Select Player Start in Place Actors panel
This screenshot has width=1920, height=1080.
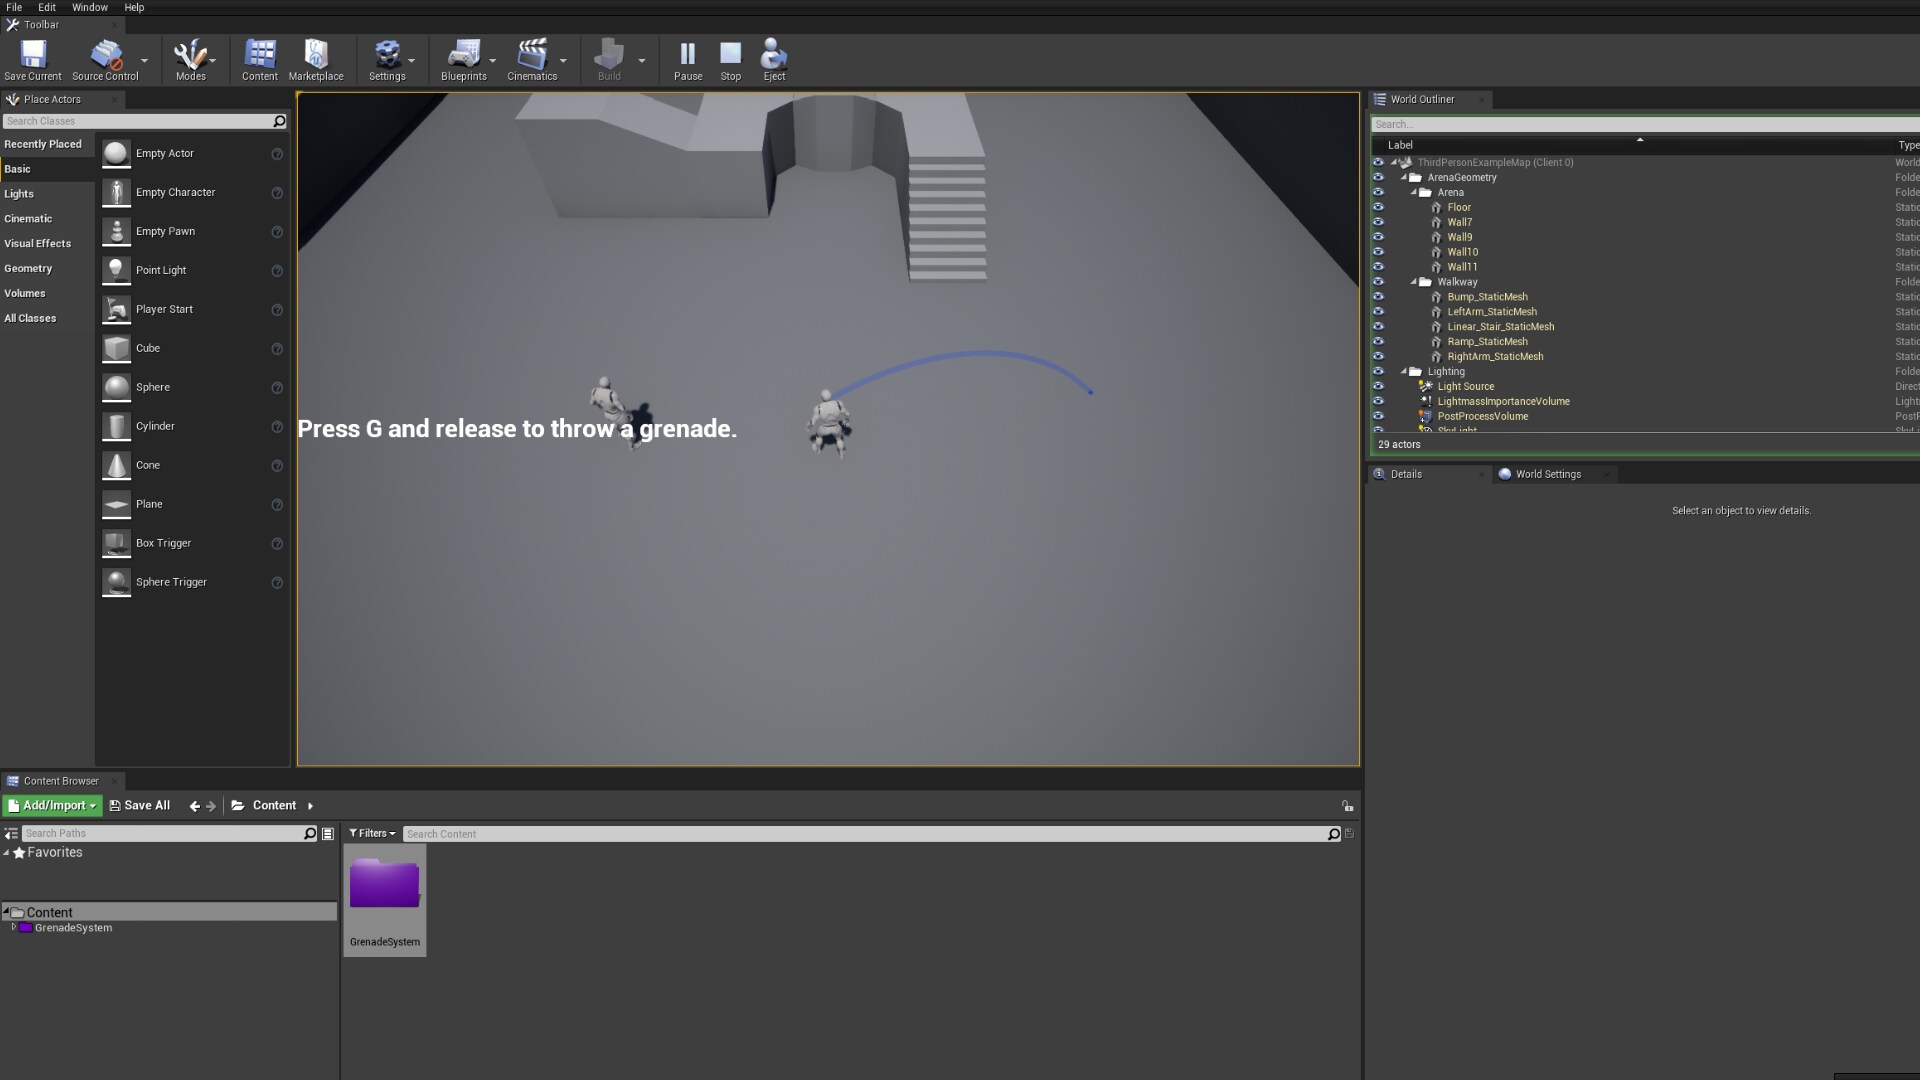tap(164, 309)
